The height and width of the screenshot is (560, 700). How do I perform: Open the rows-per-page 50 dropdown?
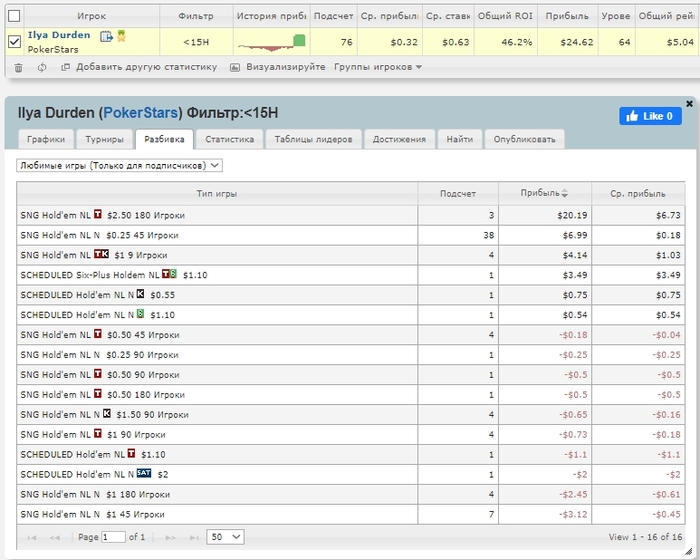225,537
